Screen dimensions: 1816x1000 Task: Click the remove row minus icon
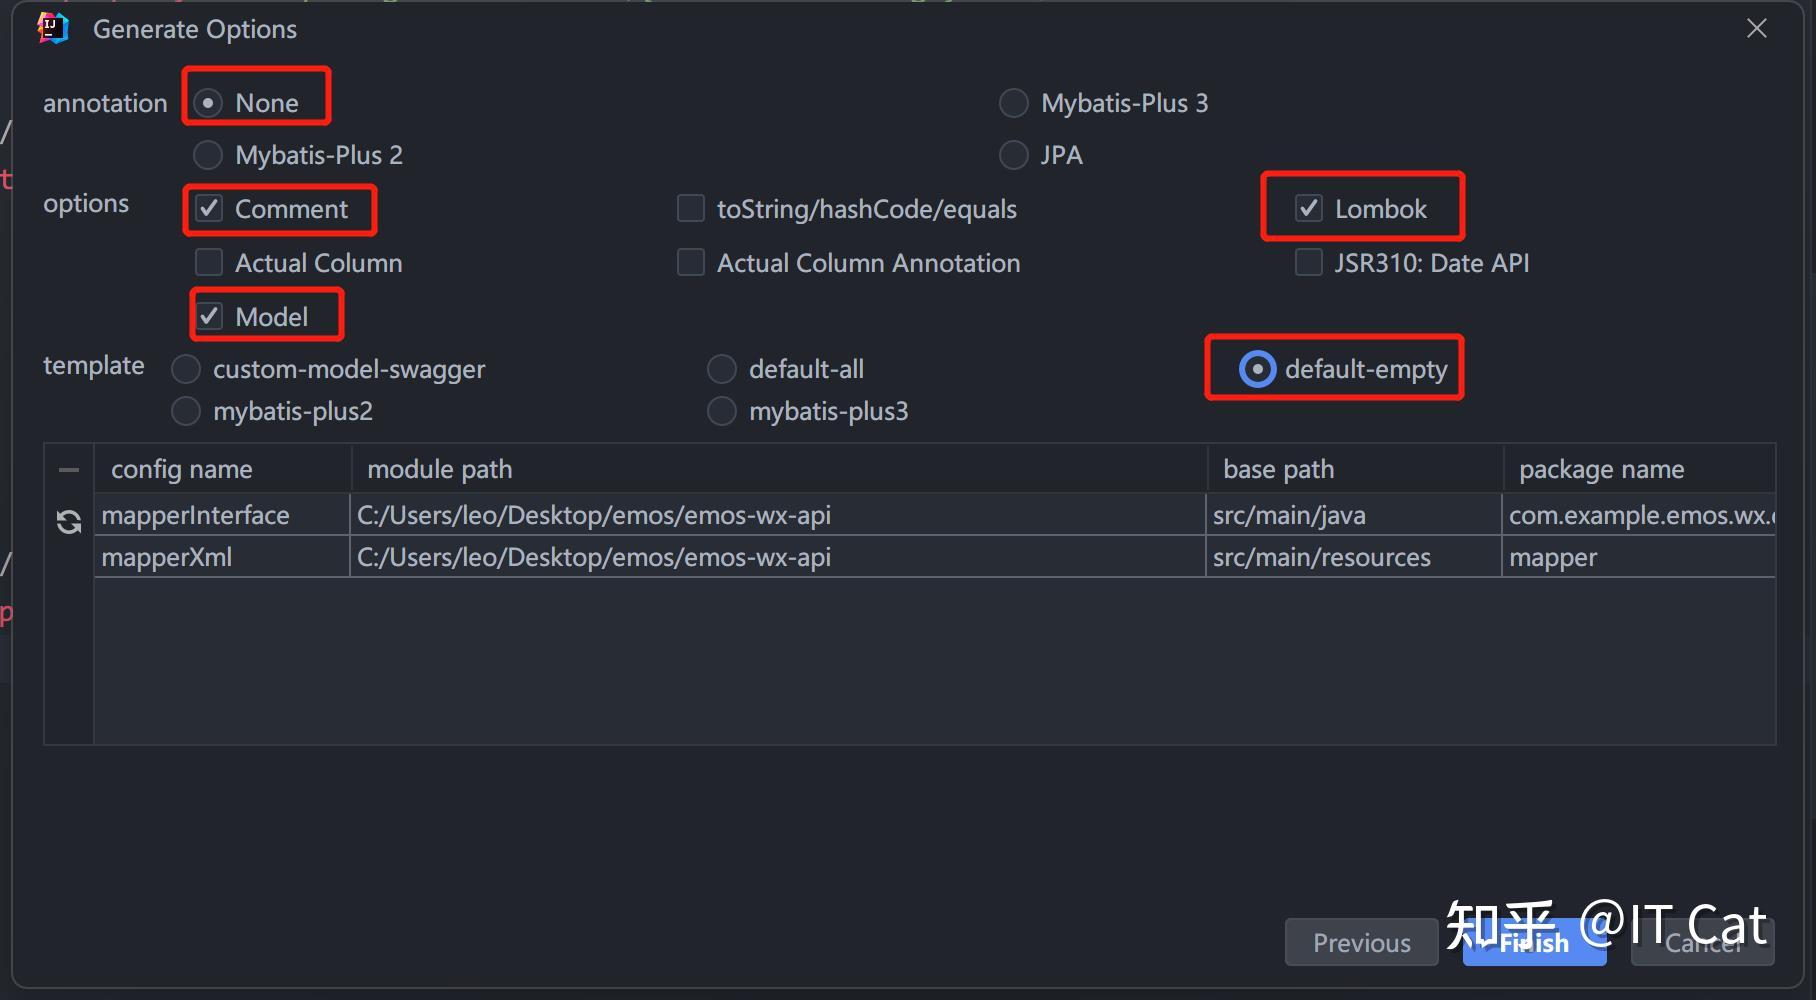[x=69, y=470]
